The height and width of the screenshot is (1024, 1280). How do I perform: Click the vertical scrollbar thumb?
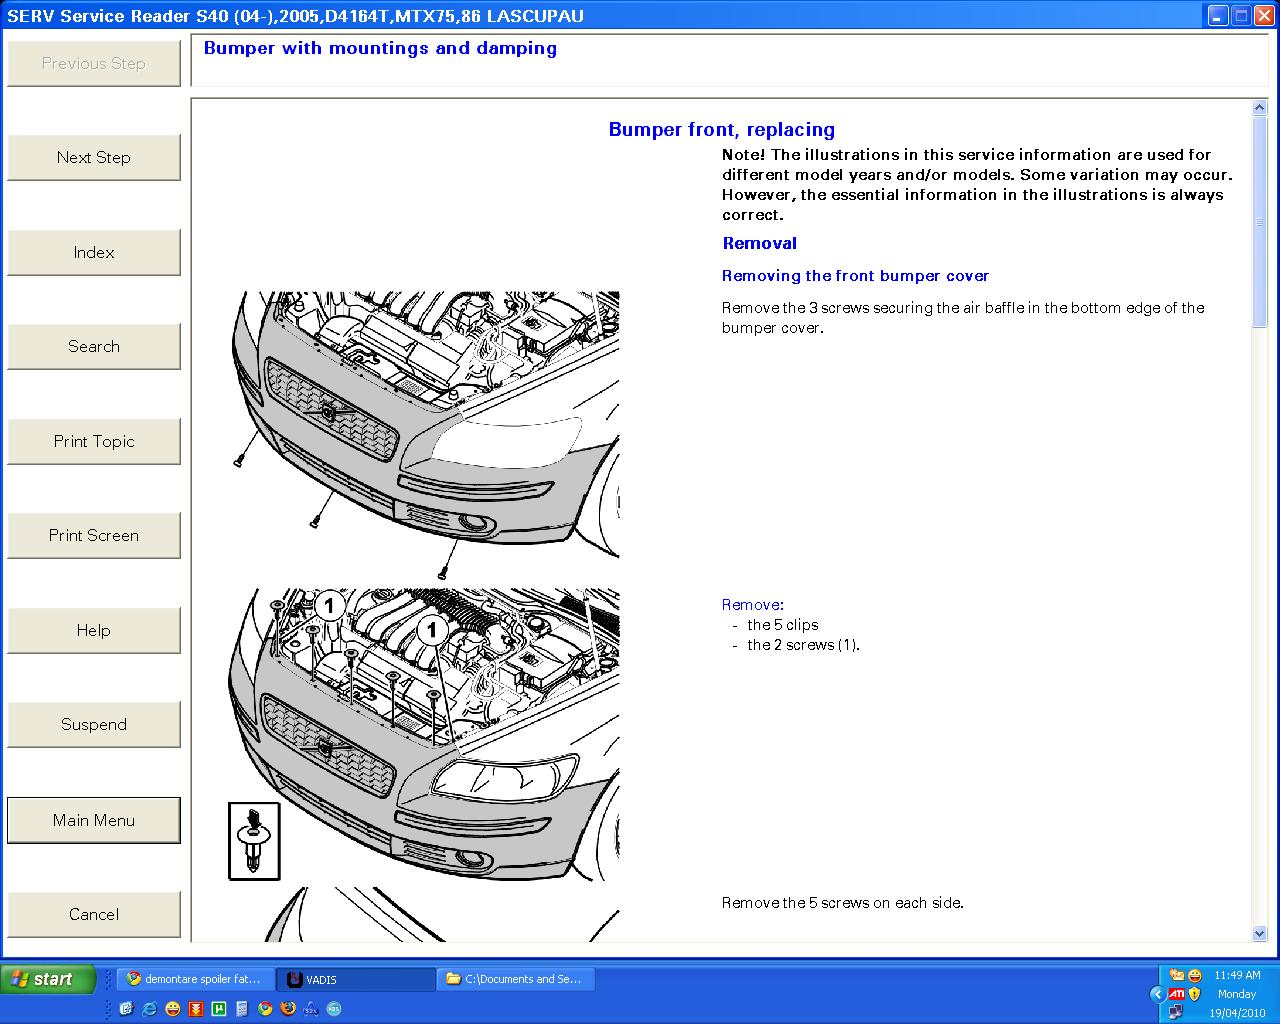click(1260, 220)
